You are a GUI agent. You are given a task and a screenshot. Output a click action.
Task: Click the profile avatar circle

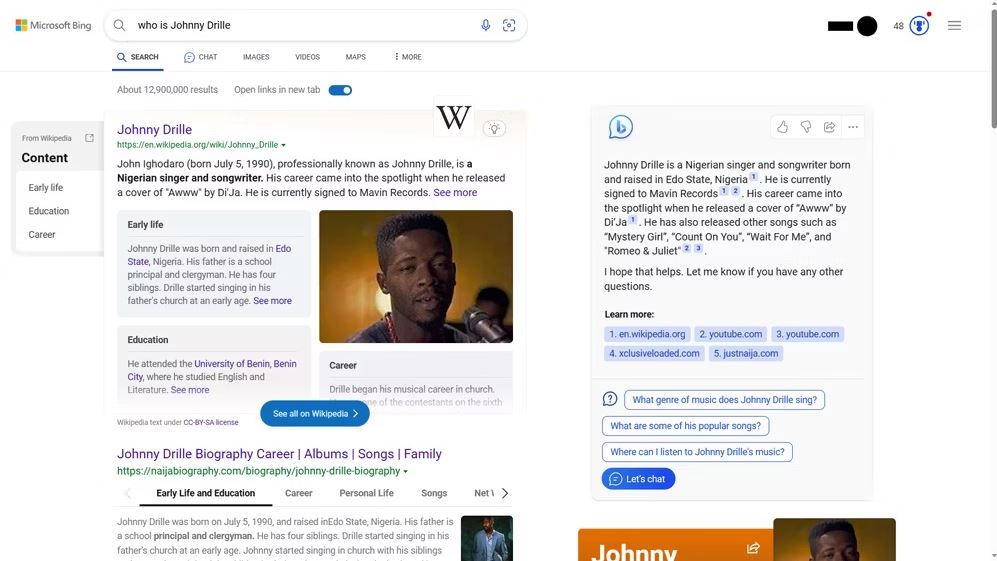point(867,26)
